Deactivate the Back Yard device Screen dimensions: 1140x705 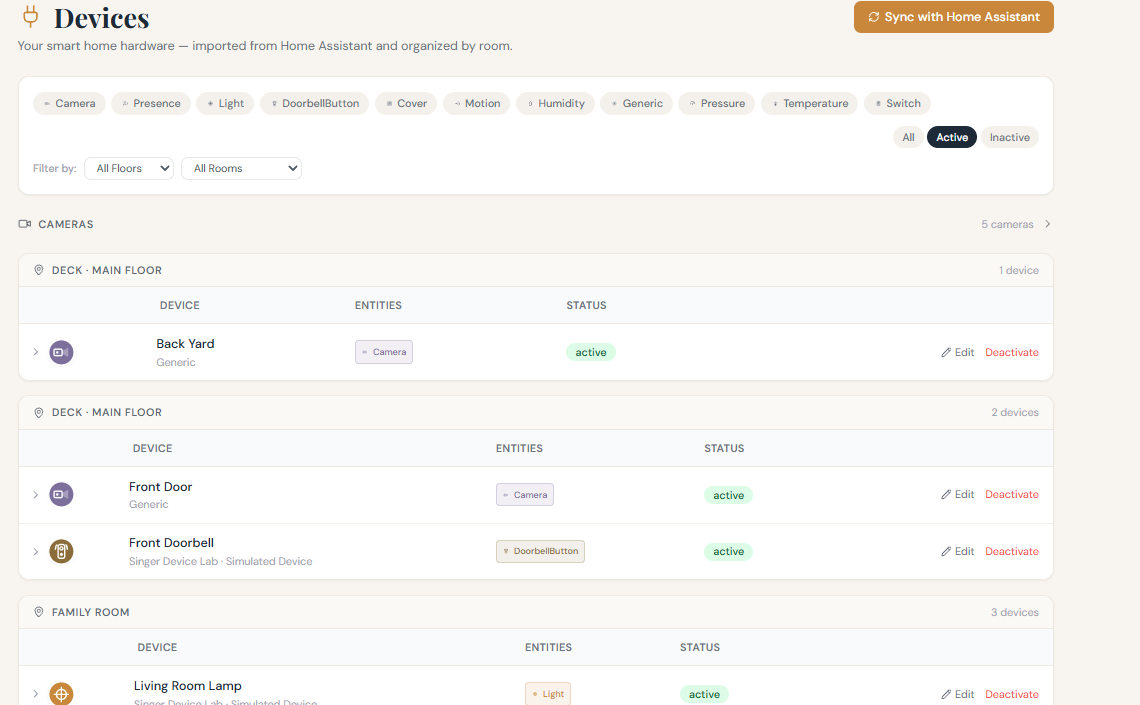[1012, 352]
